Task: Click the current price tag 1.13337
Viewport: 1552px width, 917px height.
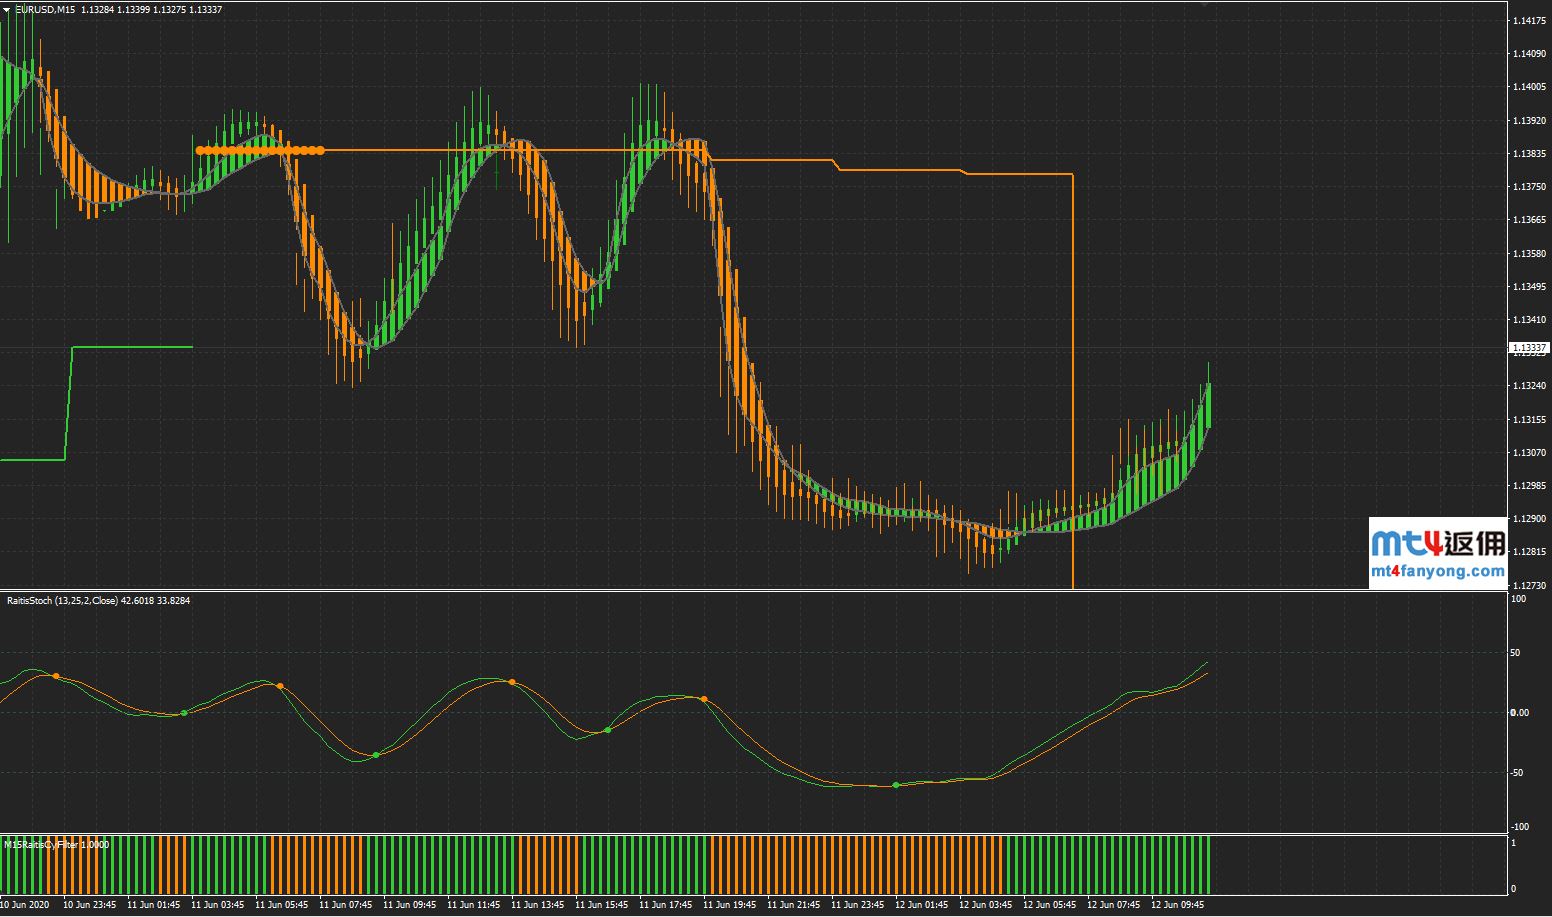Action: (x=1528, y=348)
